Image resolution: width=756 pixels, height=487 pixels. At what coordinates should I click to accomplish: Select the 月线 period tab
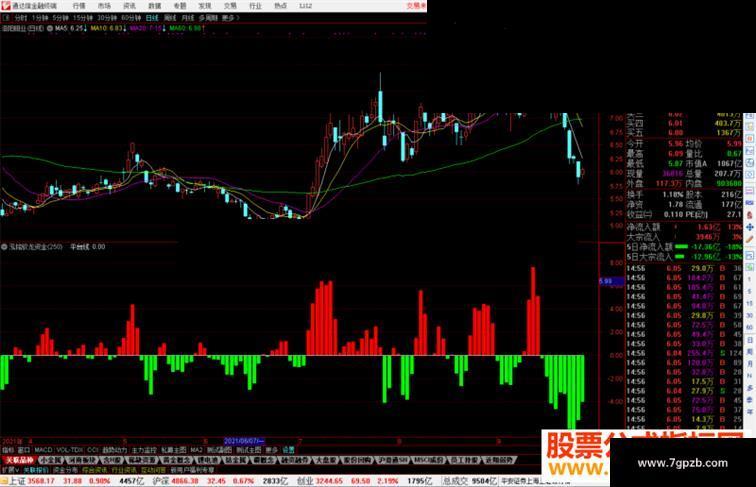[x=188, y=18]
